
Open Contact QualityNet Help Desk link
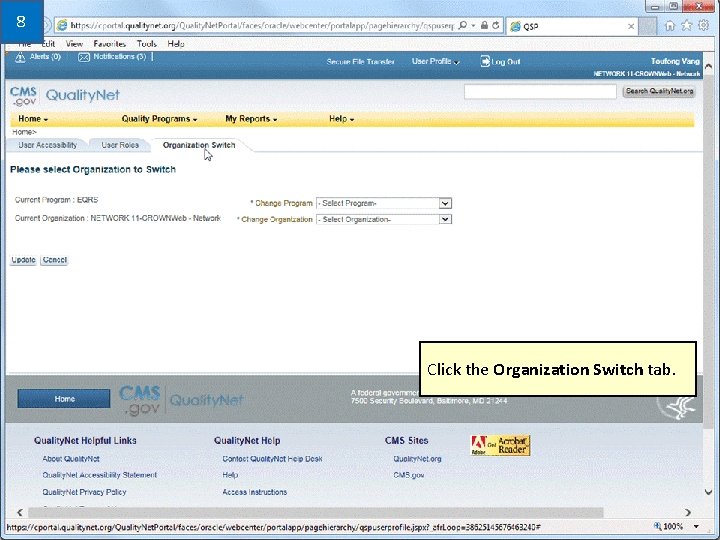272,459
